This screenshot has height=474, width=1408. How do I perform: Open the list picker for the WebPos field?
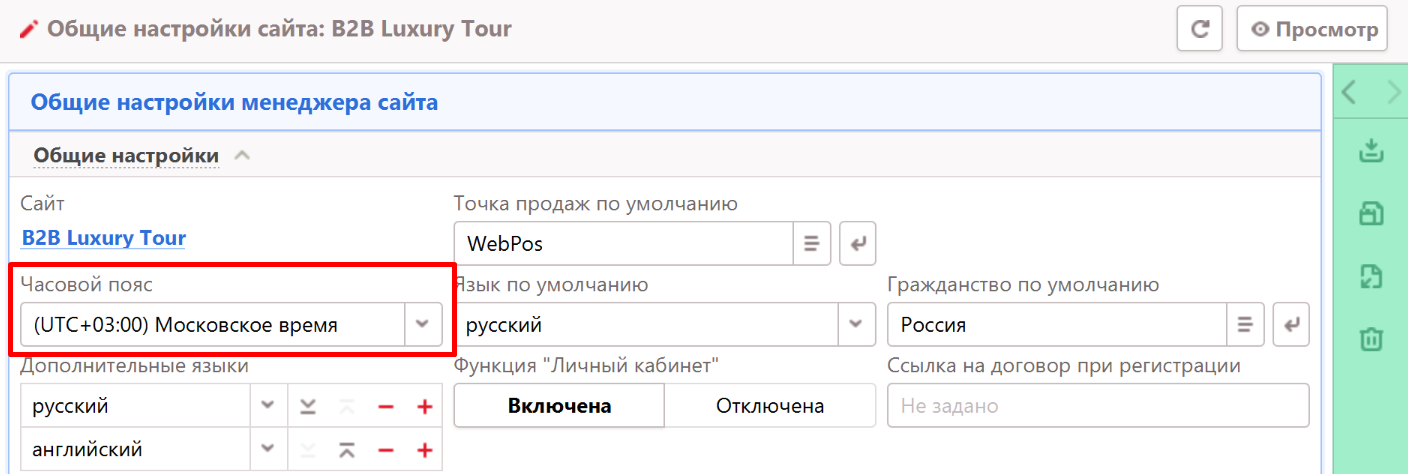coord(812,244)
